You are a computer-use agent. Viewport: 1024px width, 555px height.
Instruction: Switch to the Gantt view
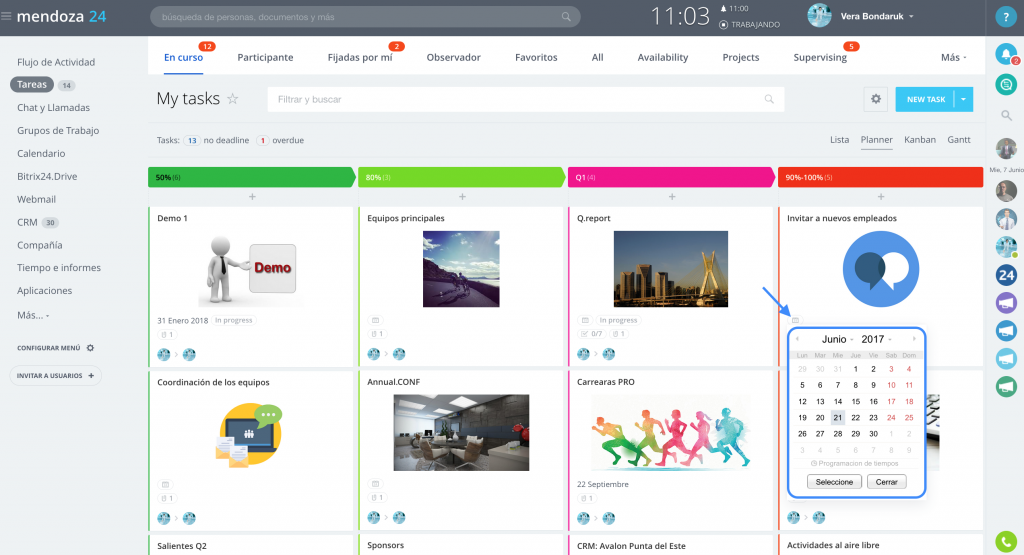pyautogui.click(x=959, y=140)
